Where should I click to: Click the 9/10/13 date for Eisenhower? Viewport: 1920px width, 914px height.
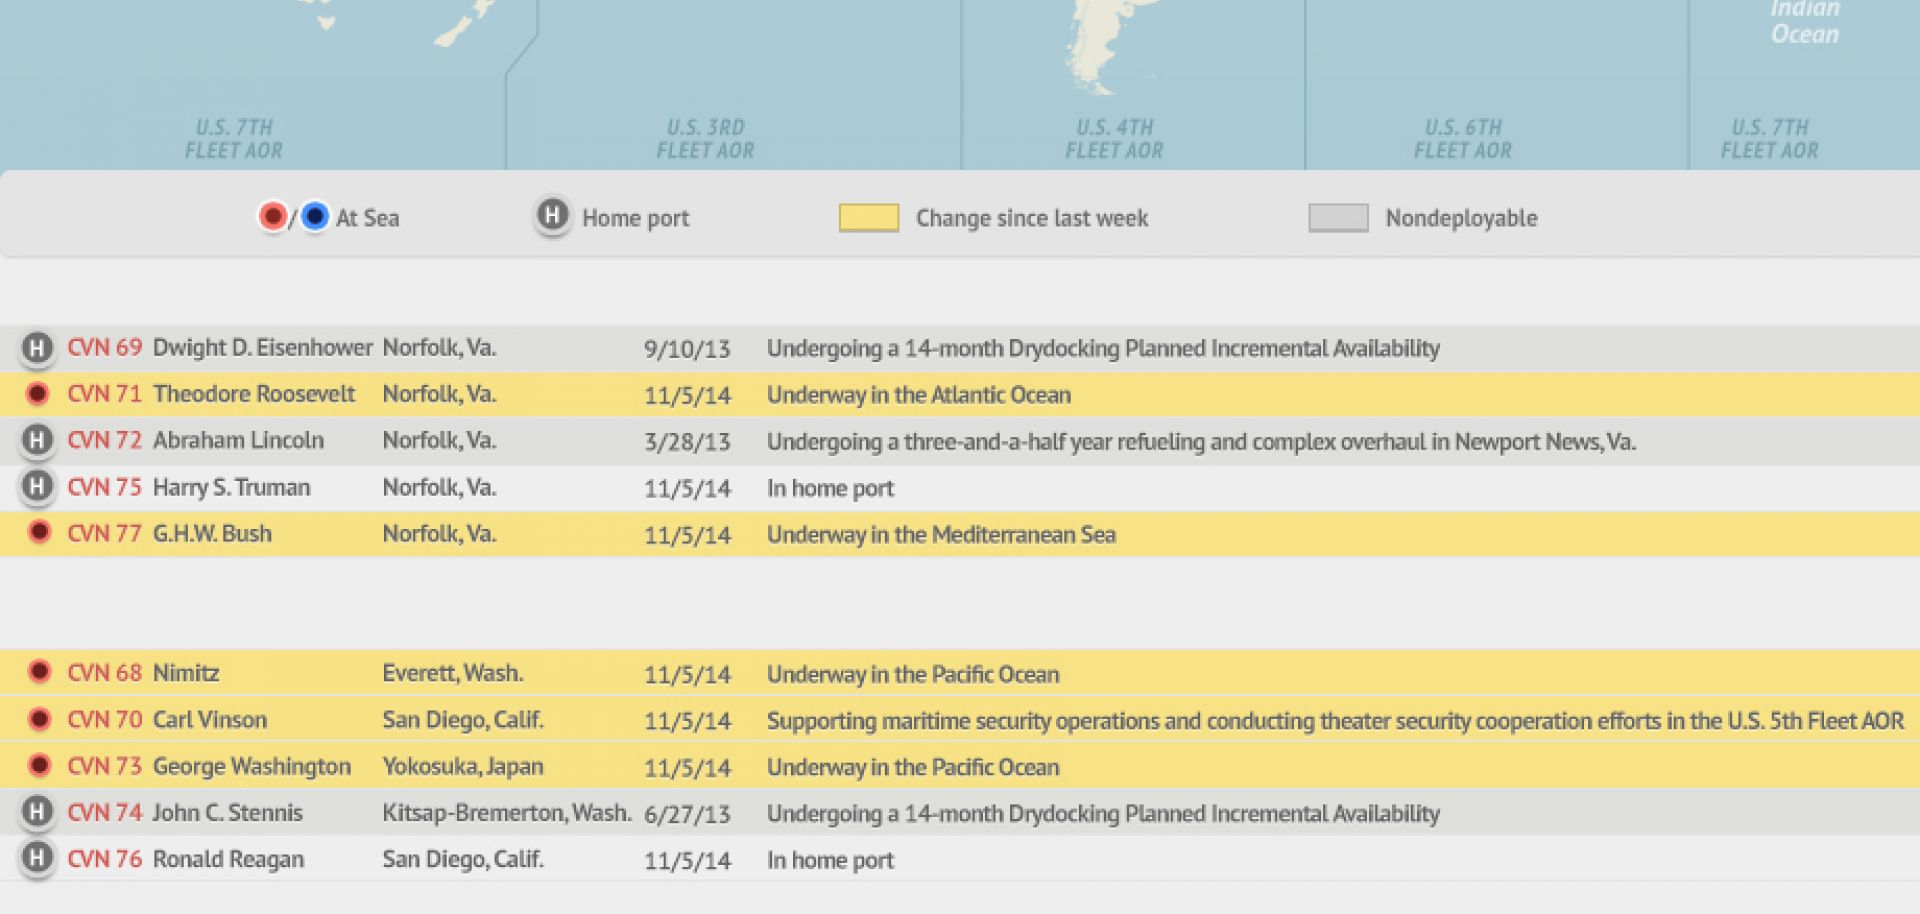tap(687, 349)
